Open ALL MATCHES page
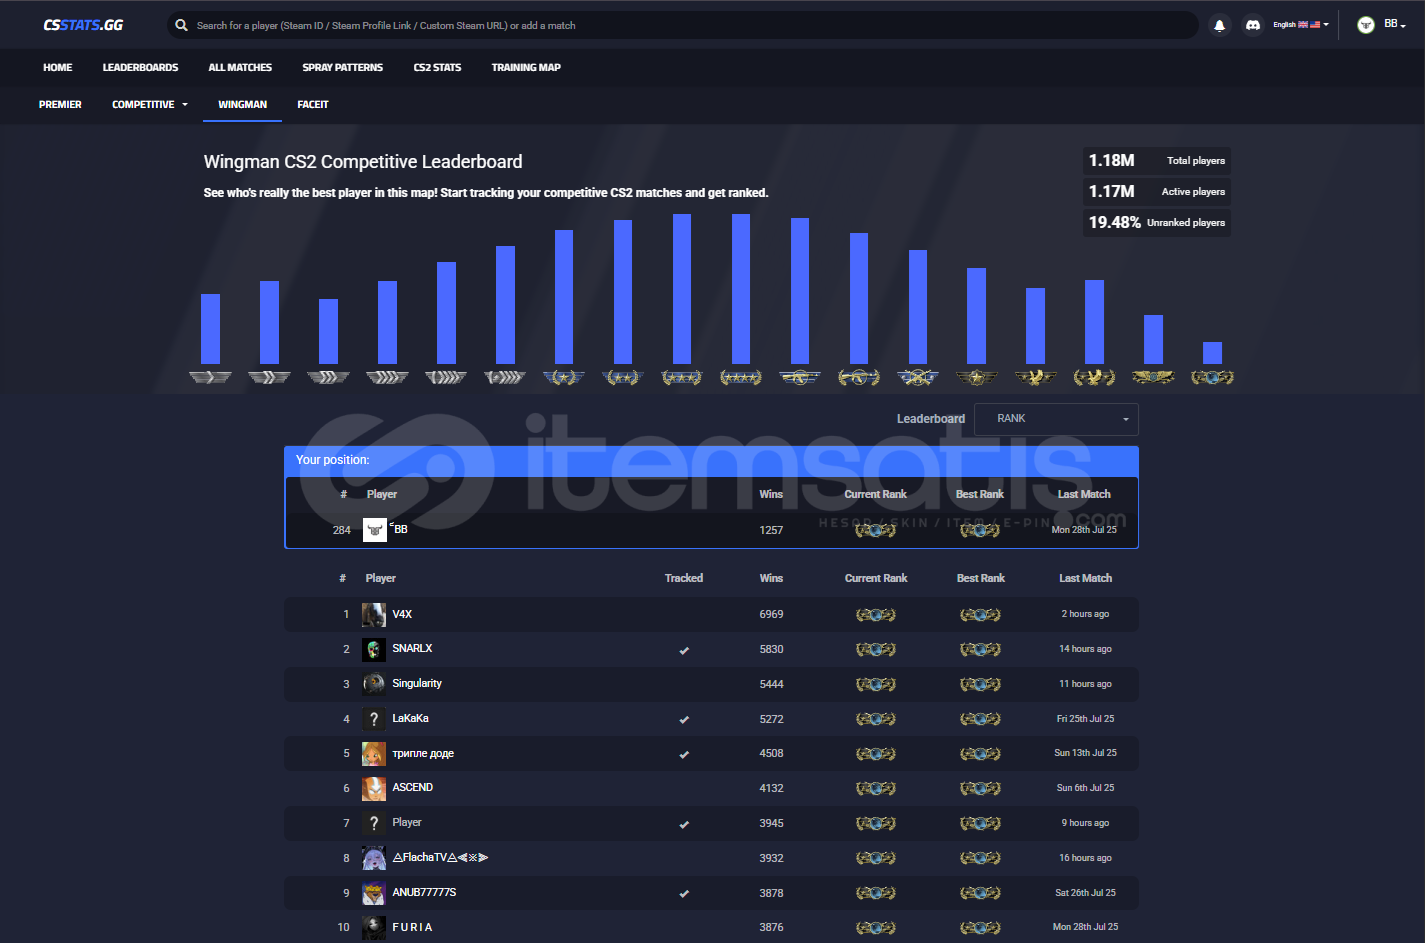 (x=240, y=68)
